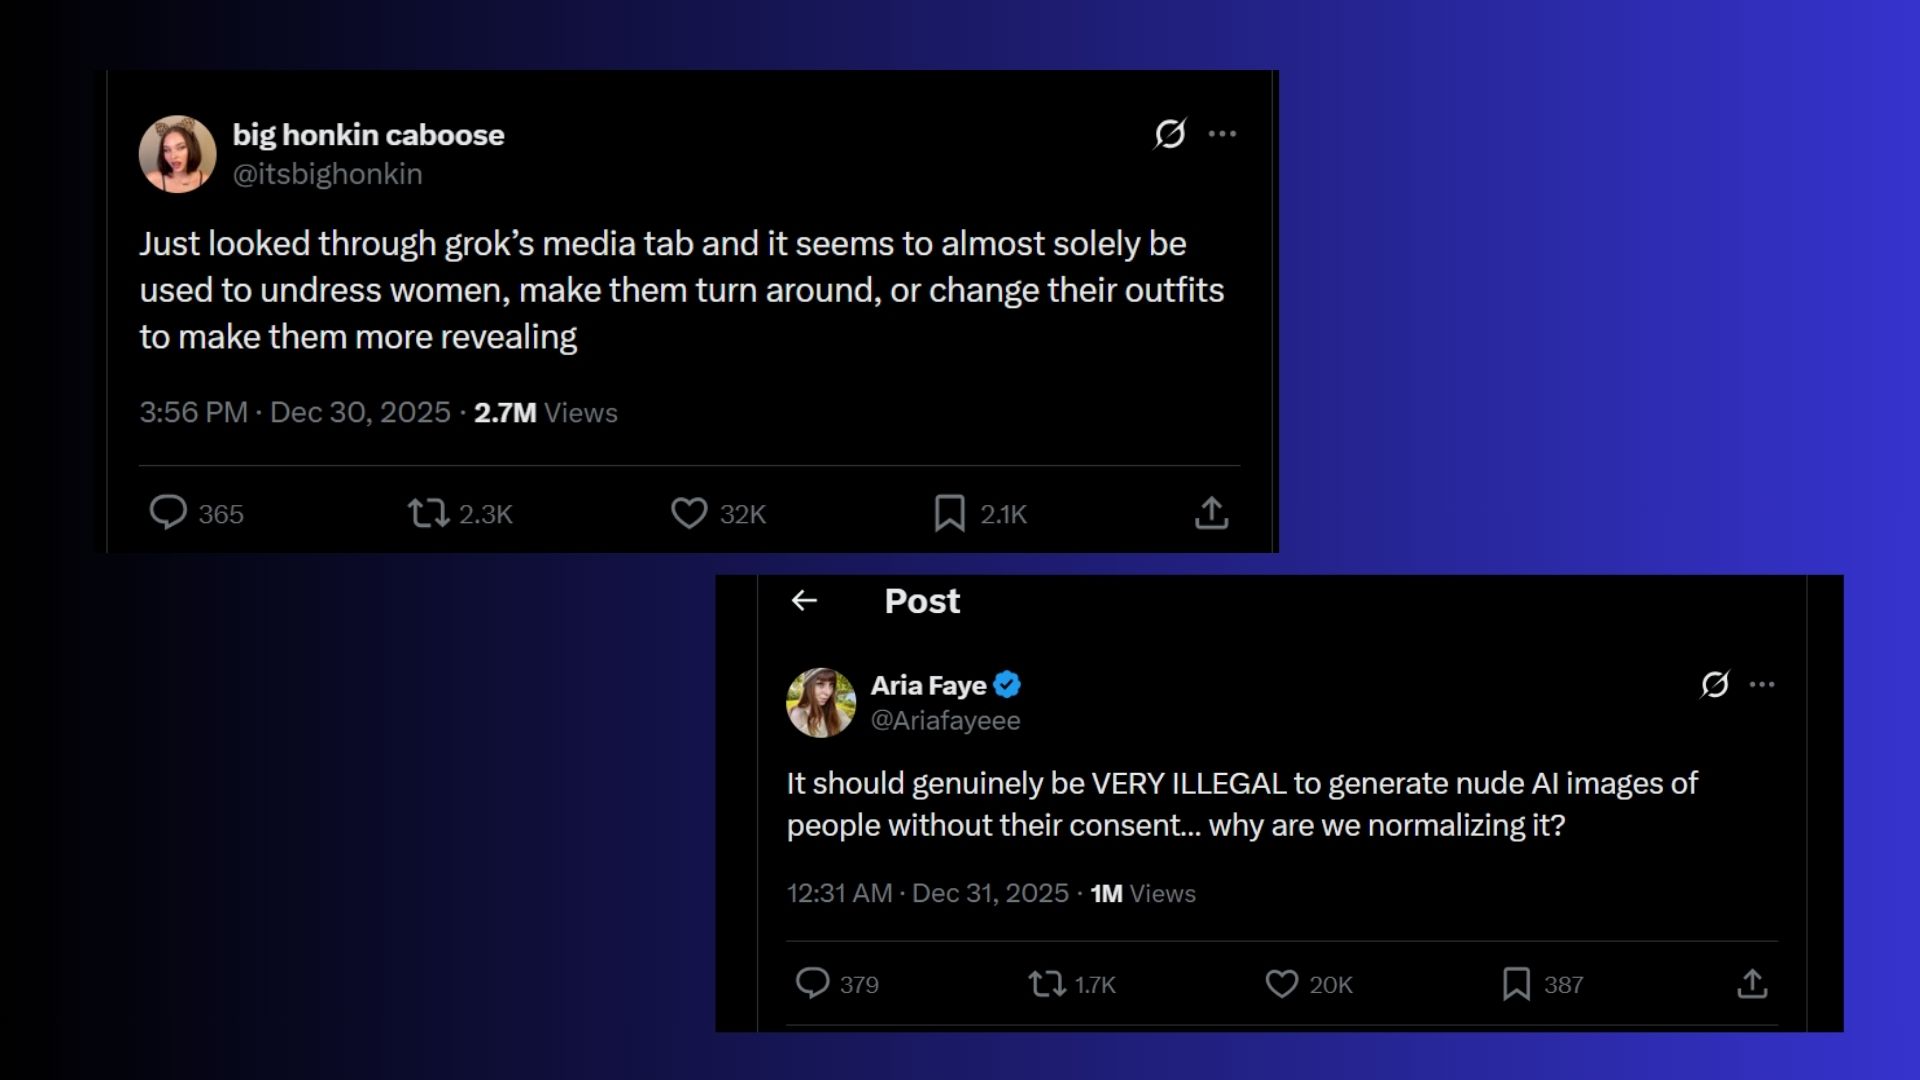Click the Grok icon on Aria Faye's post

click(1715, 685)
